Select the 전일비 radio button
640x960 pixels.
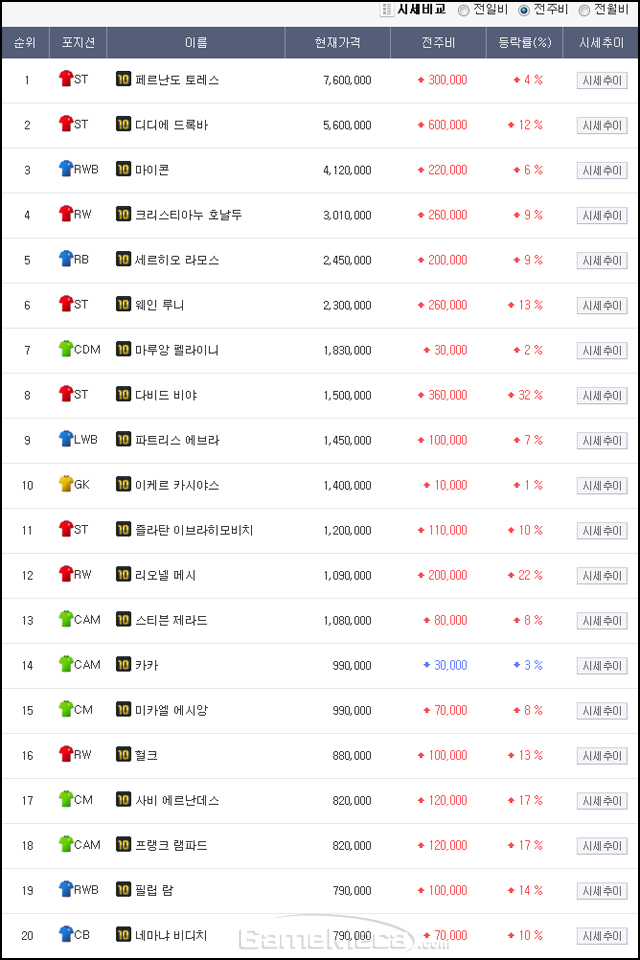464,10
